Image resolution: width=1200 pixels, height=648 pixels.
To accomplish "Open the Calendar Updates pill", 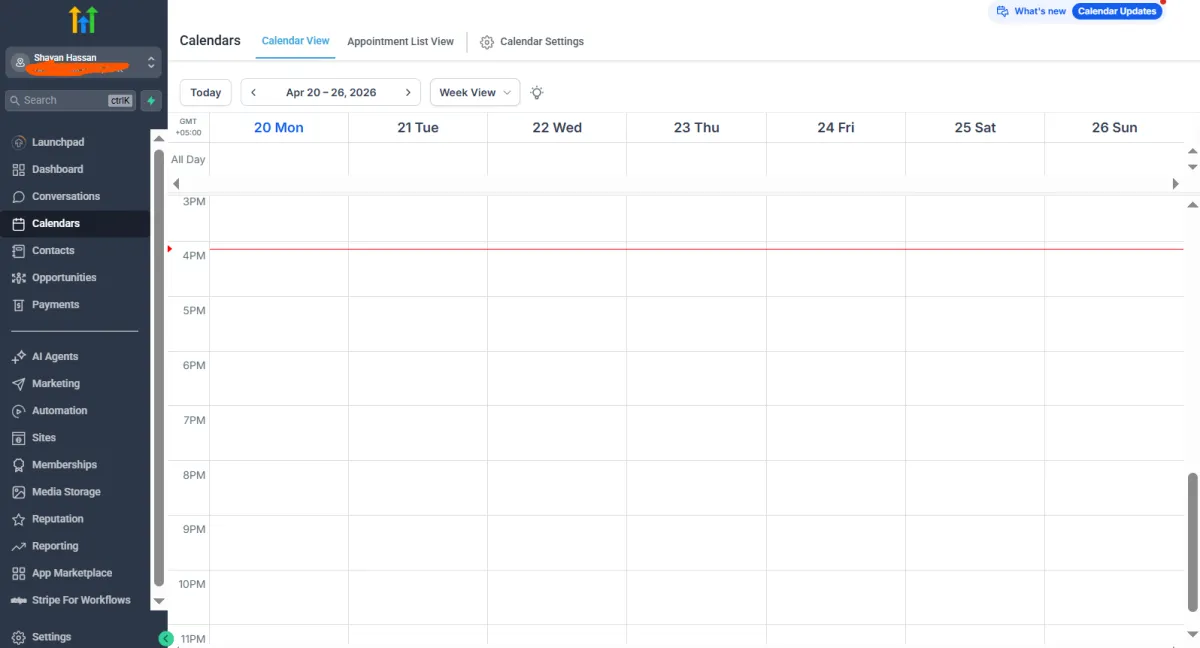I will 1117,11.
